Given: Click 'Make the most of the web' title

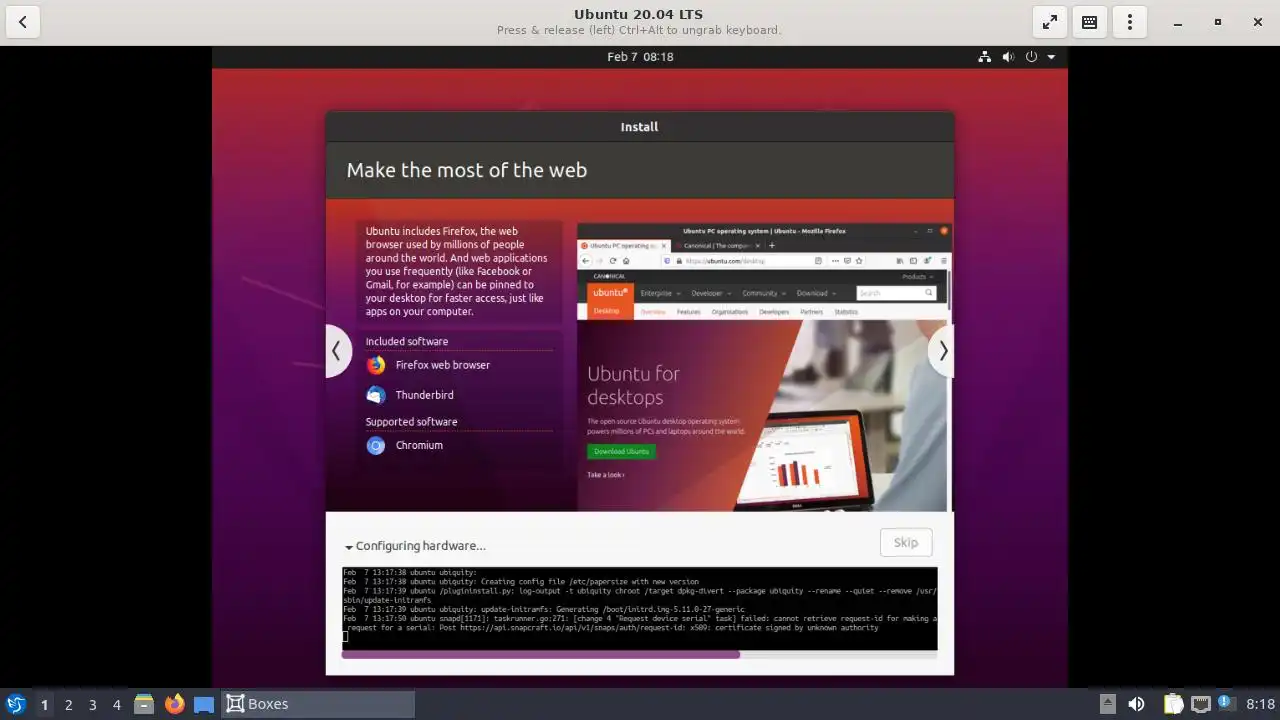Looking at the screenshot, I should pos(467,170).
